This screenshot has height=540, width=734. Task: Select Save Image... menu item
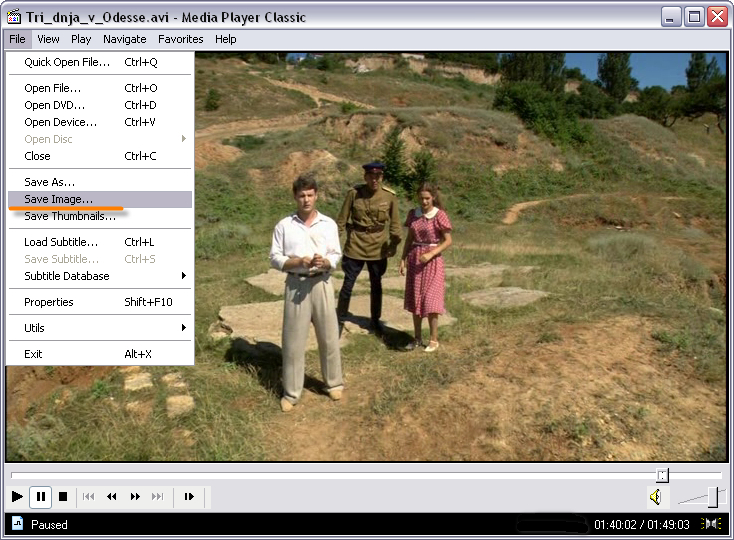[x=100, y=199]
